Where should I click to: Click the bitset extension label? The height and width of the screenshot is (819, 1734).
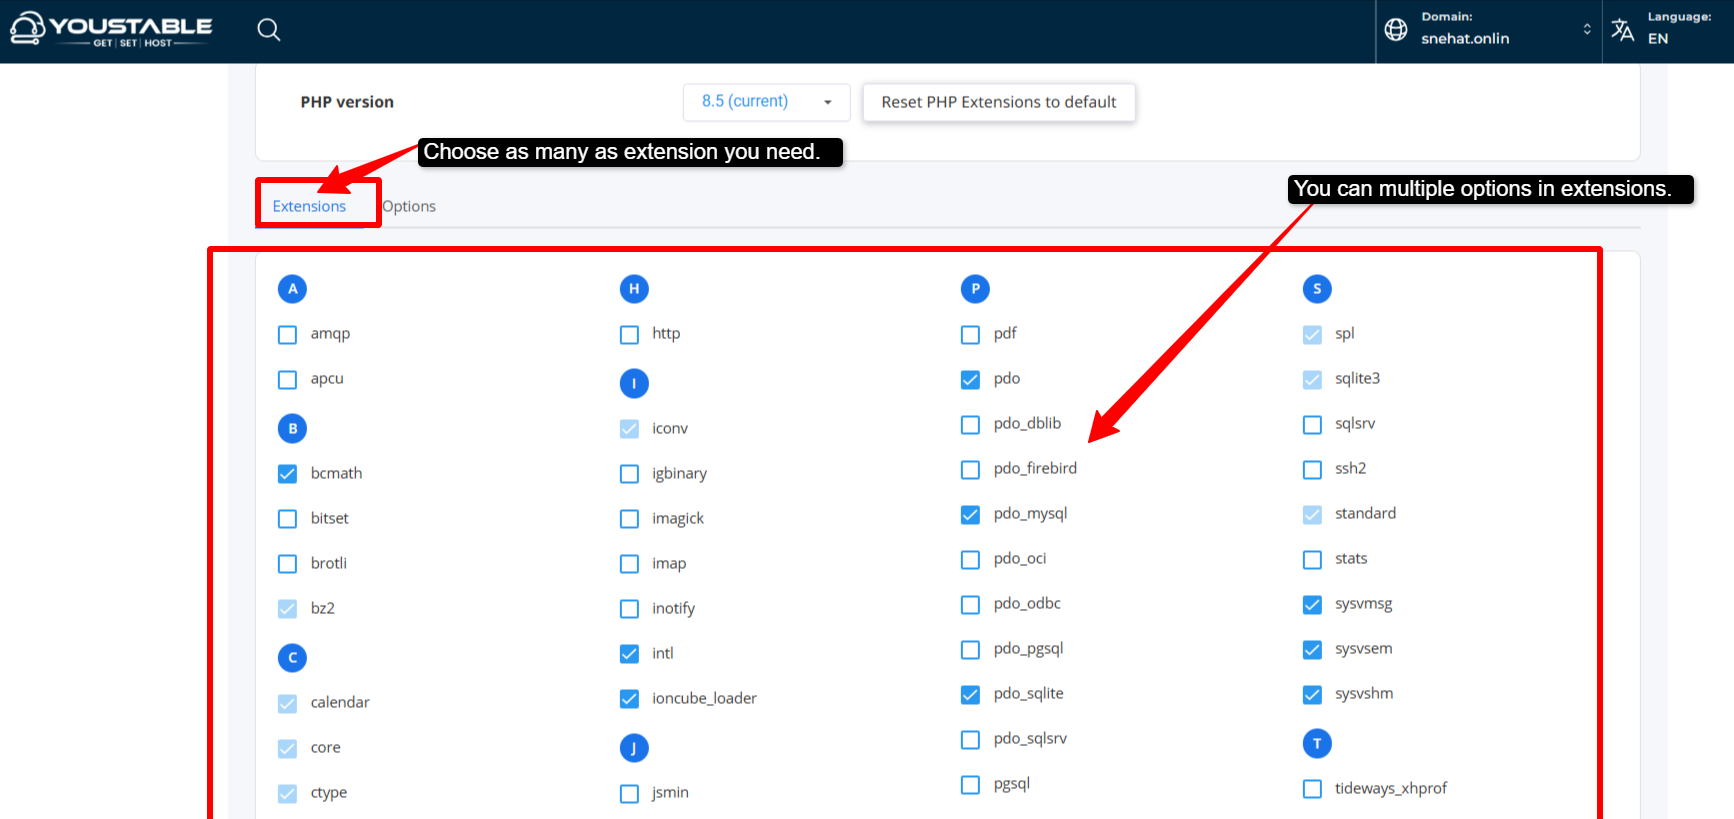pos(329,518)
